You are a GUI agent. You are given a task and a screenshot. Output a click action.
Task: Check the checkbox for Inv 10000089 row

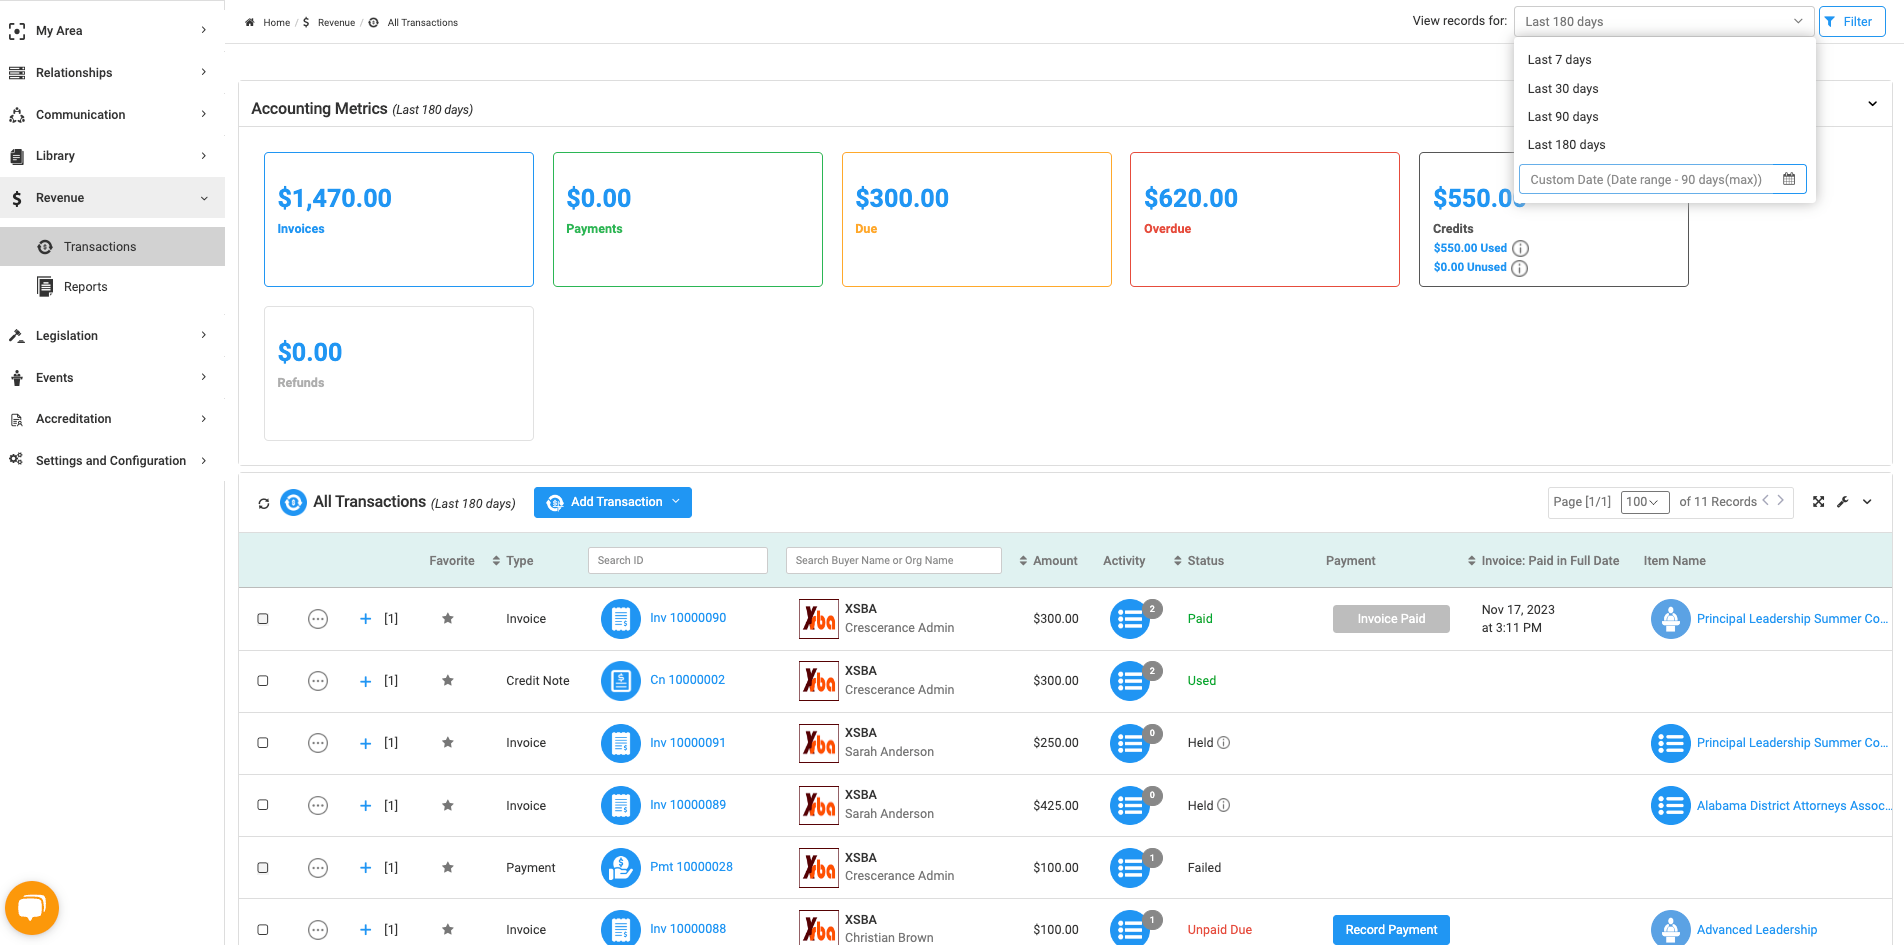coord(263,805)
